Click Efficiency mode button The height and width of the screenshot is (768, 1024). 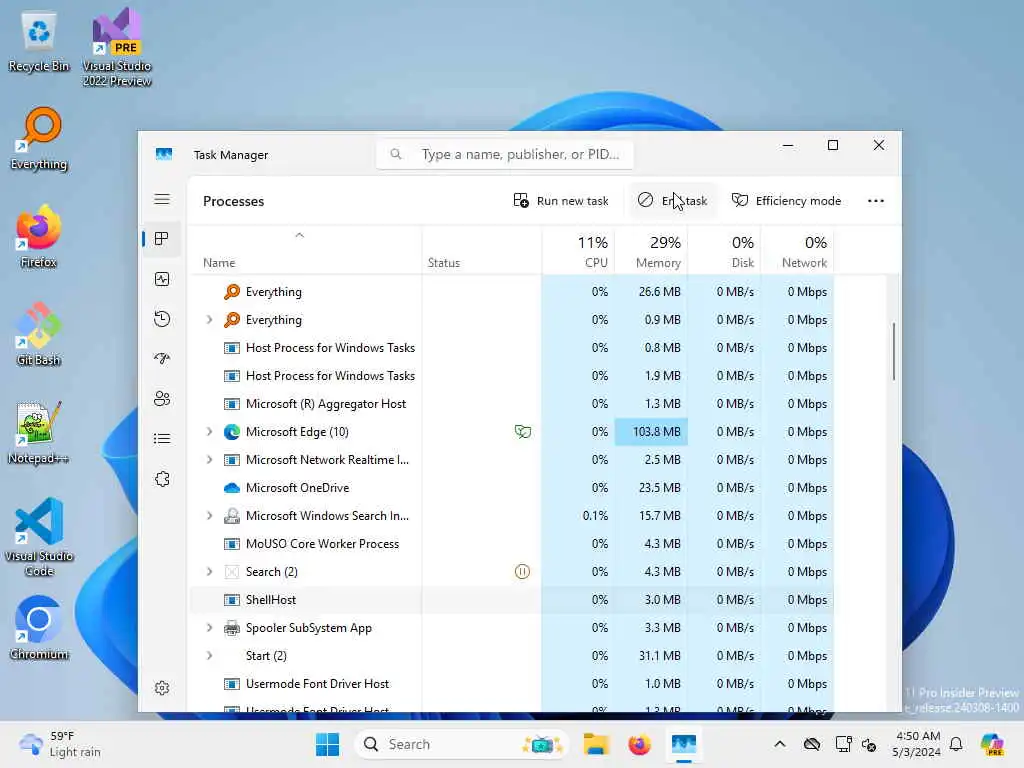tap(786, 201)
